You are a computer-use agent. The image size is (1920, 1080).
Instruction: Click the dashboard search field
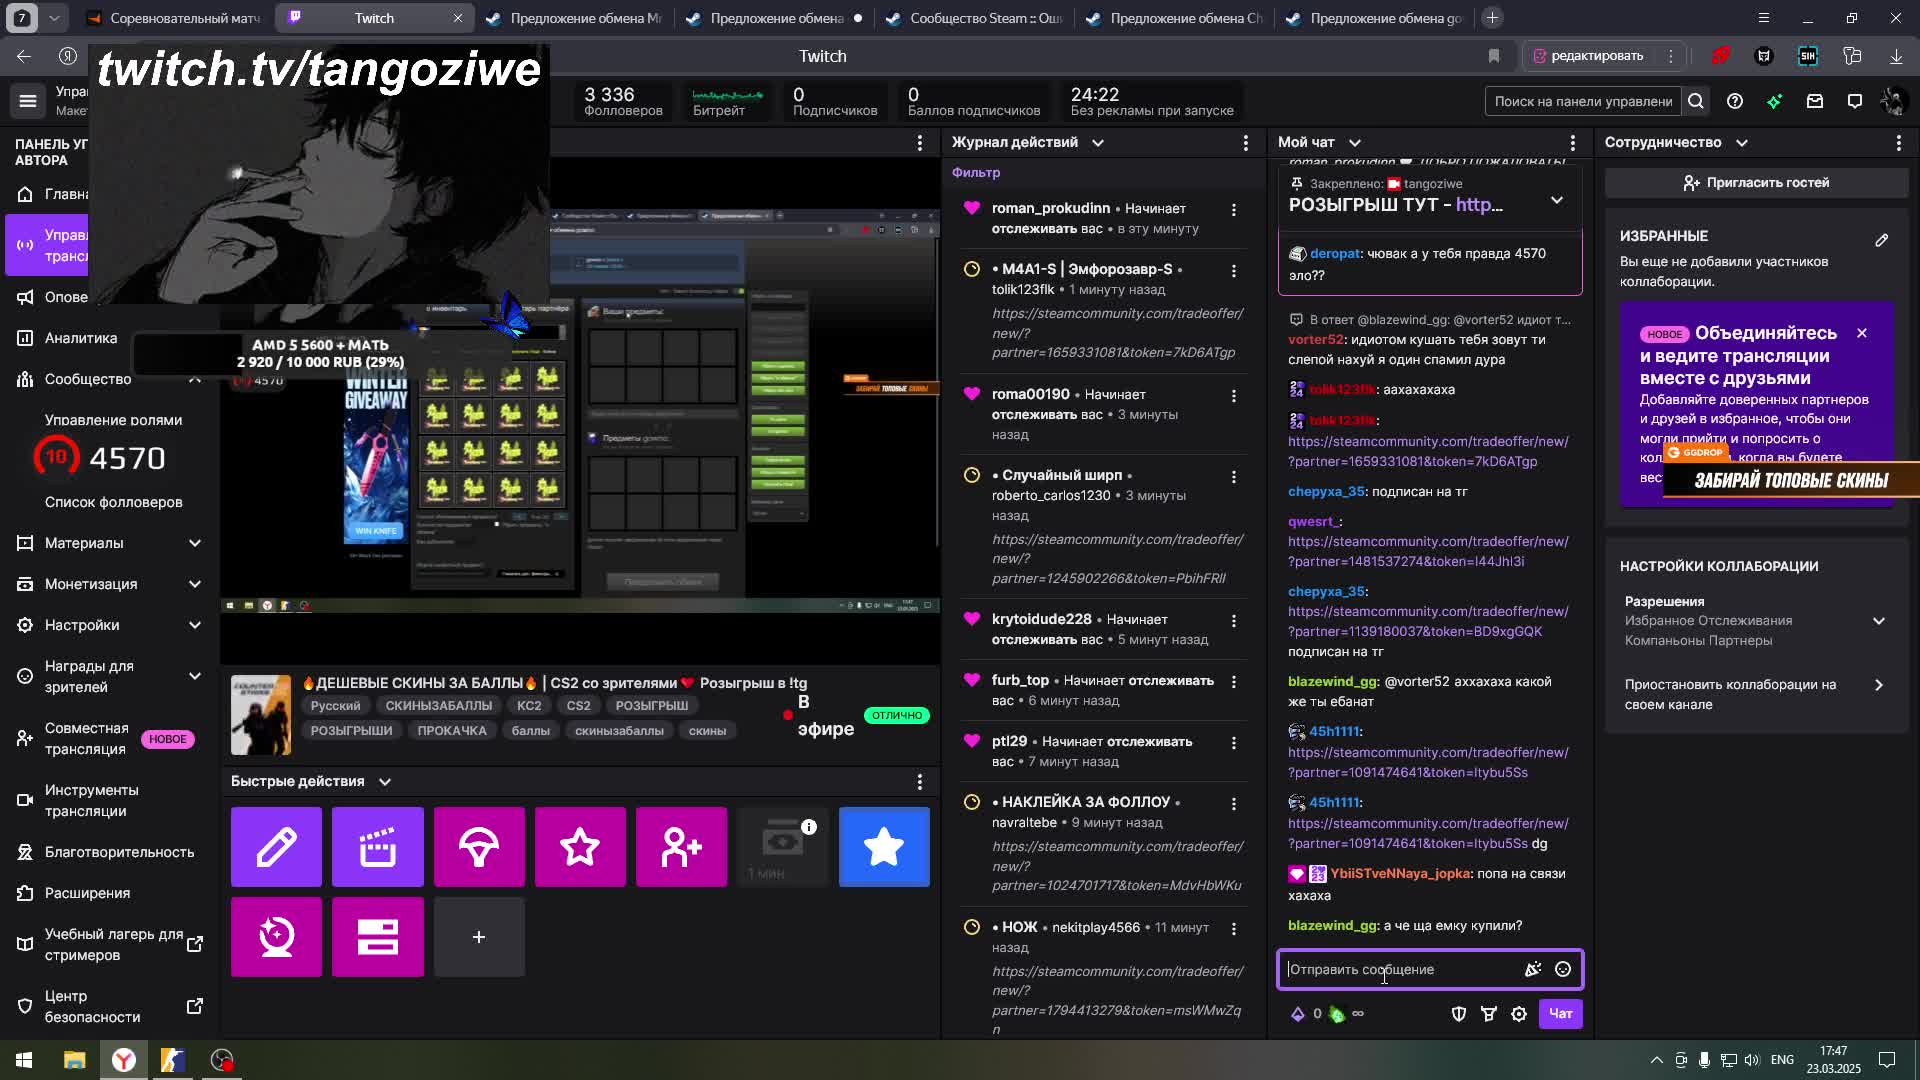[1582, 101]
